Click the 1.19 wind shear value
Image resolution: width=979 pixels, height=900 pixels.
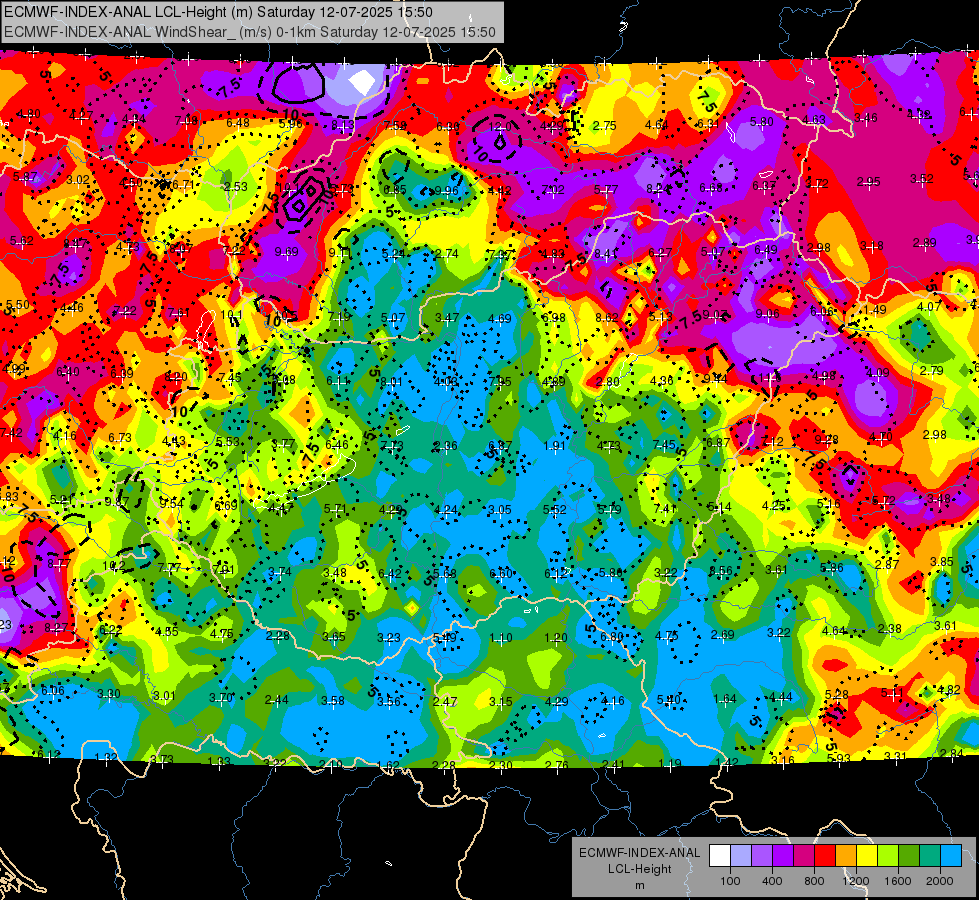(x=671, y=763)
